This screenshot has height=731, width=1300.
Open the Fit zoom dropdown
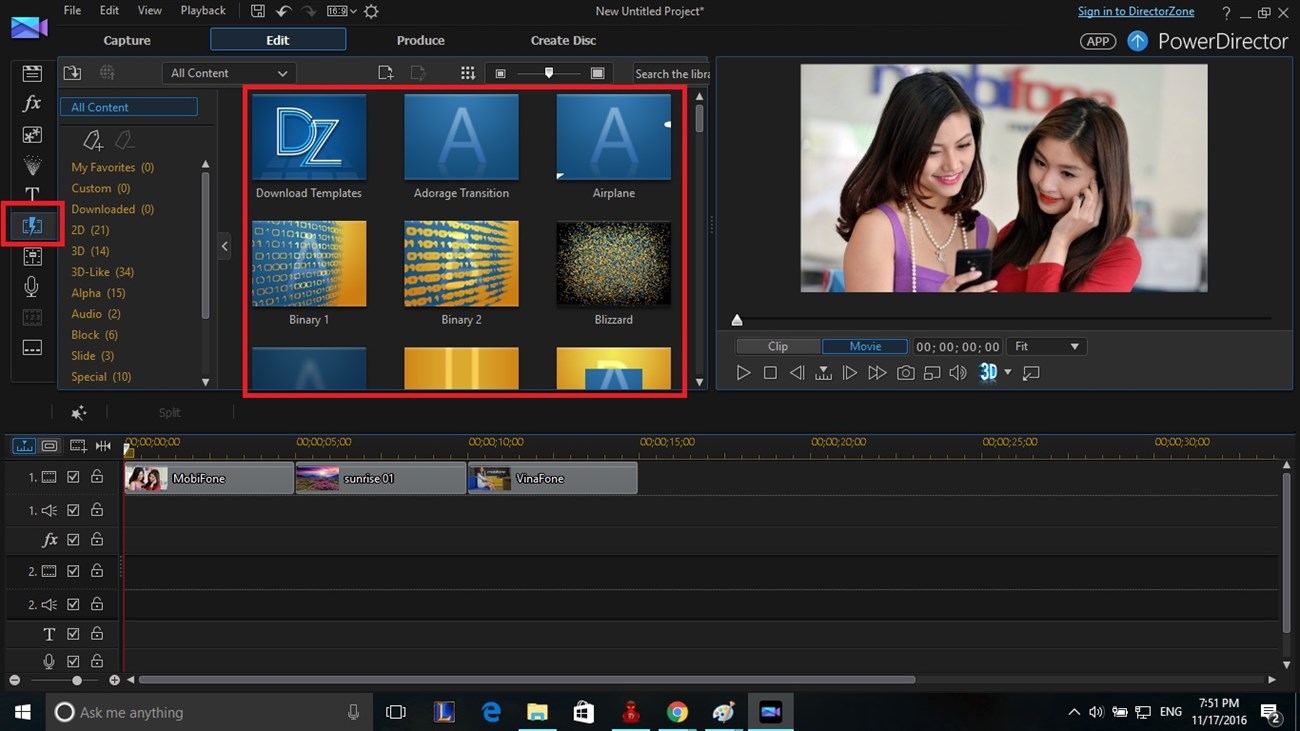tap(1045, 346)
